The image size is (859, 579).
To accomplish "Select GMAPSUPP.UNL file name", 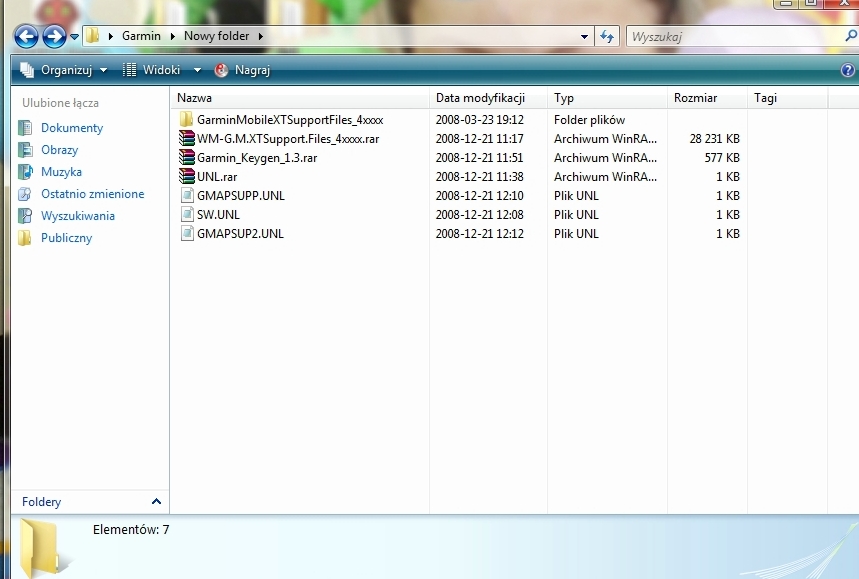I will pos(240,196).
